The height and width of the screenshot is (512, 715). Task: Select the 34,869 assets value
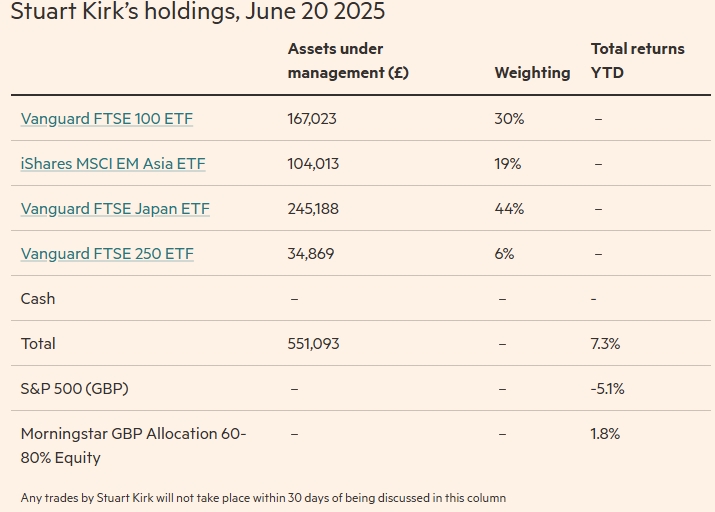(310, 254)
